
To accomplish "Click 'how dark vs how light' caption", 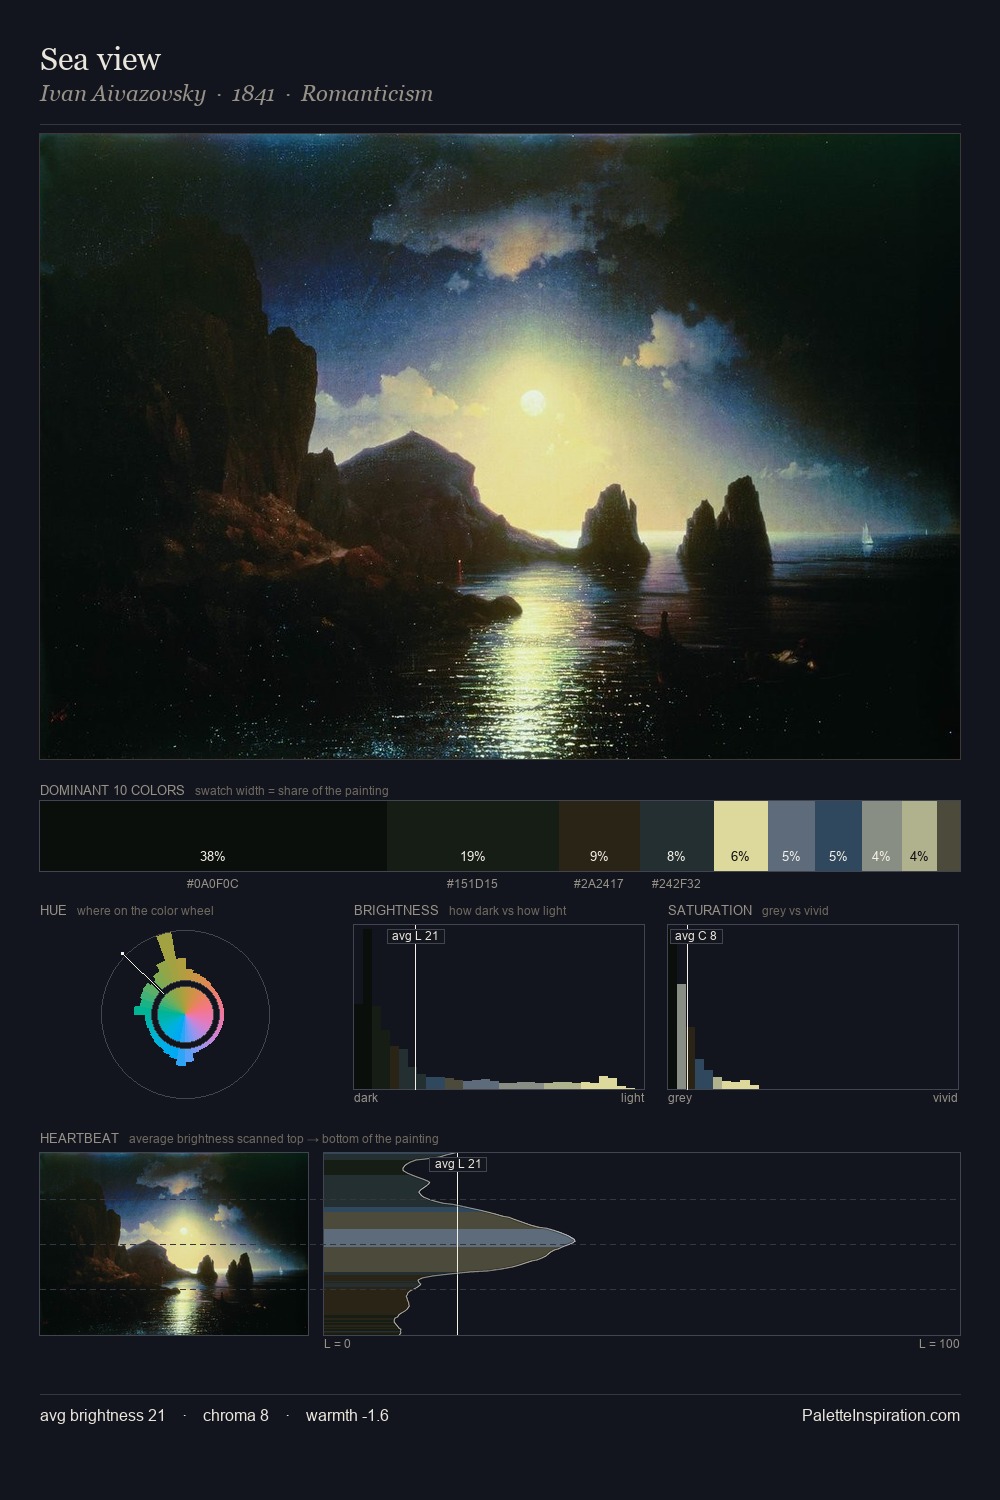I will [508, 911].
